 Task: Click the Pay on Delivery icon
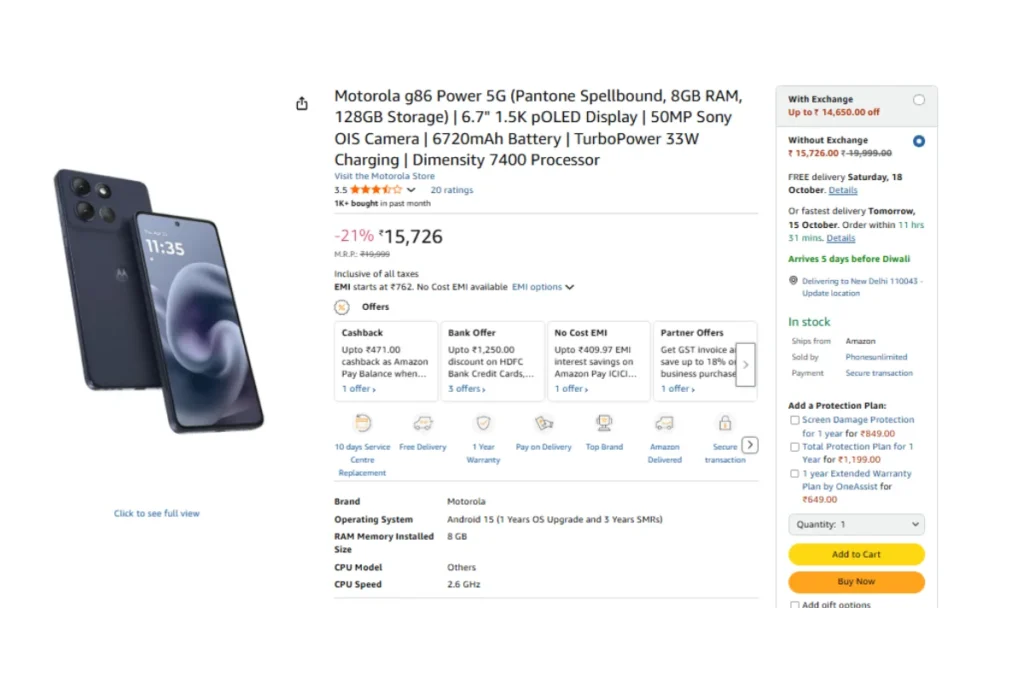coord(544,423)
